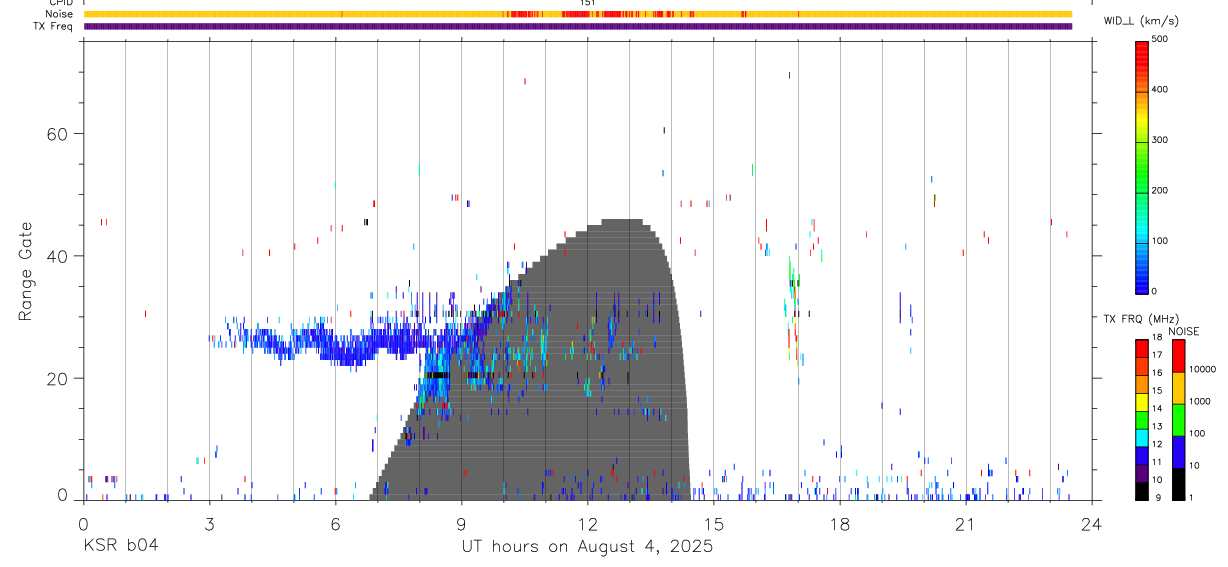Click the '400' label on WID color bar
The height and width of the screenshot is (567, 1228).
click(x=1161, y=89)
